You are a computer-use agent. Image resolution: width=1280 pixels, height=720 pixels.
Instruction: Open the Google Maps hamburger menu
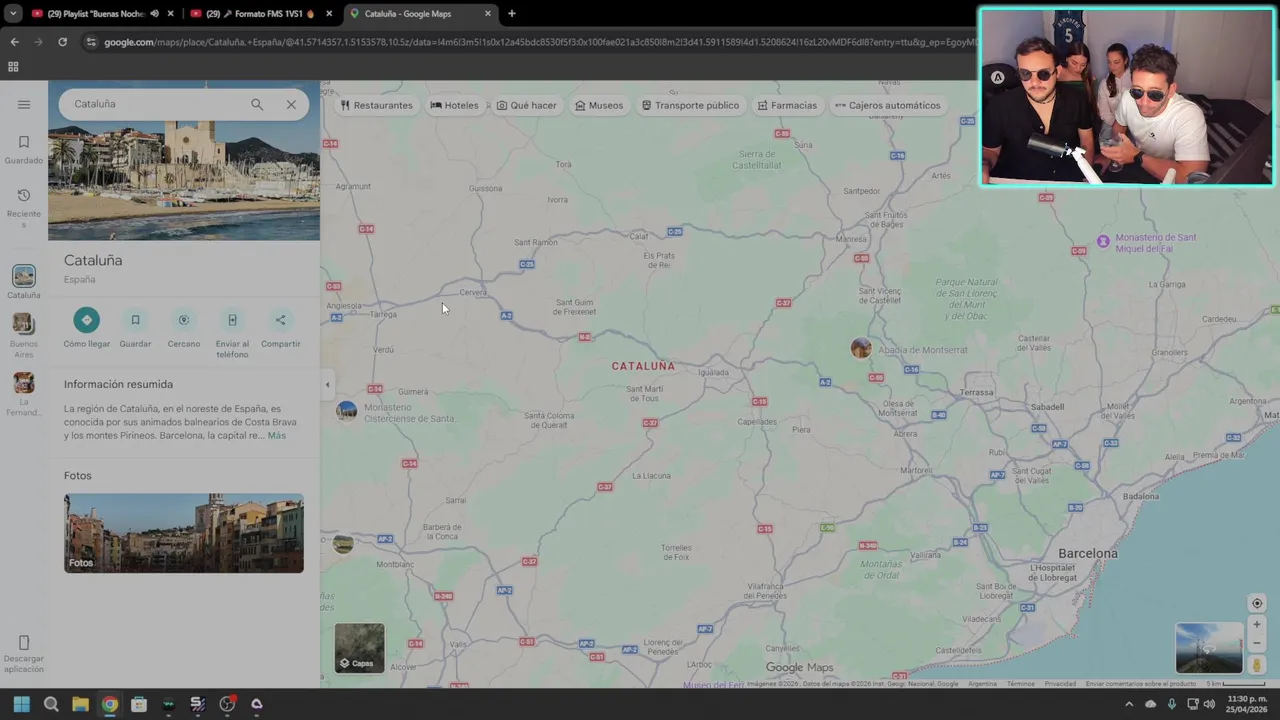tap(24, 104)
